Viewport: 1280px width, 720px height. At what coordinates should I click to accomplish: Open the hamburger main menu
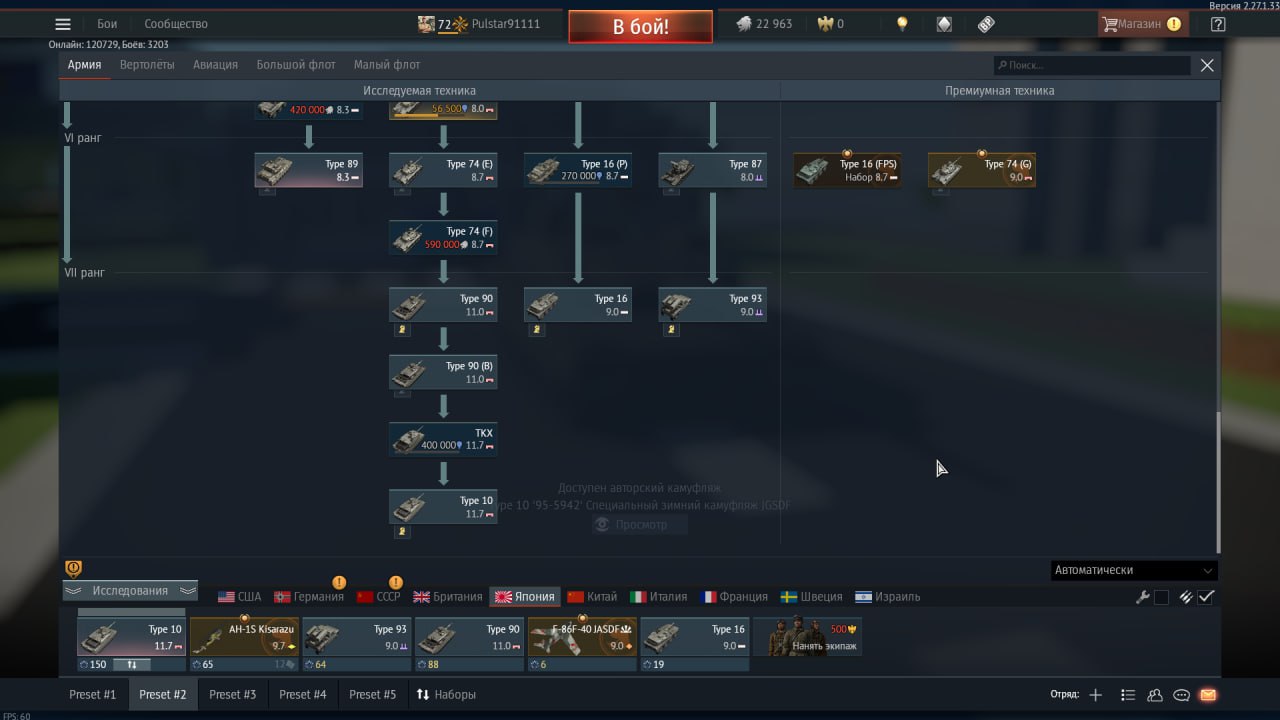click(x=63, y=24)
